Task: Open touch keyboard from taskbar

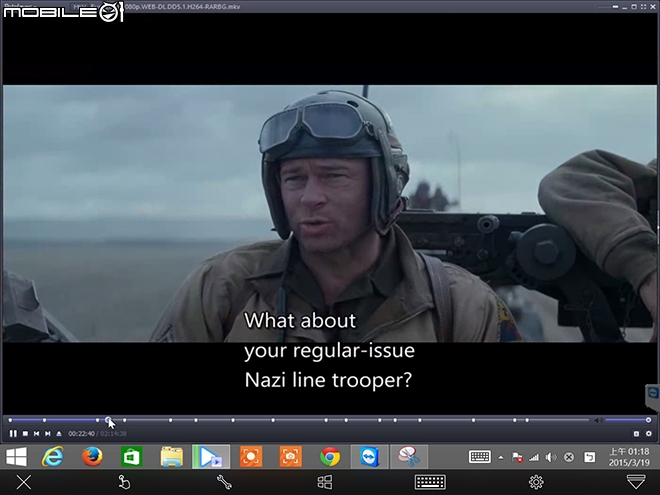Action: (x=480, y=457)
